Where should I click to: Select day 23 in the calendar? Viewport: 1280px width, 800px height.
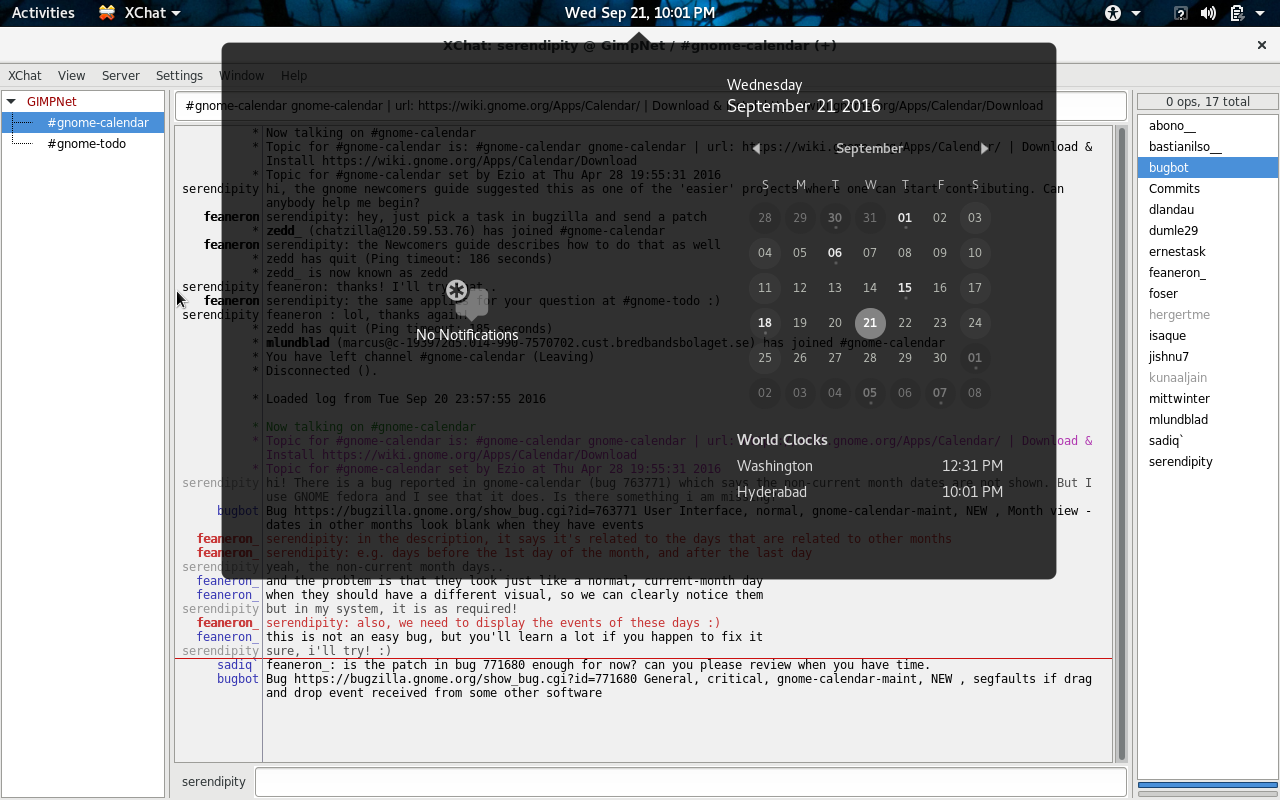940,323
